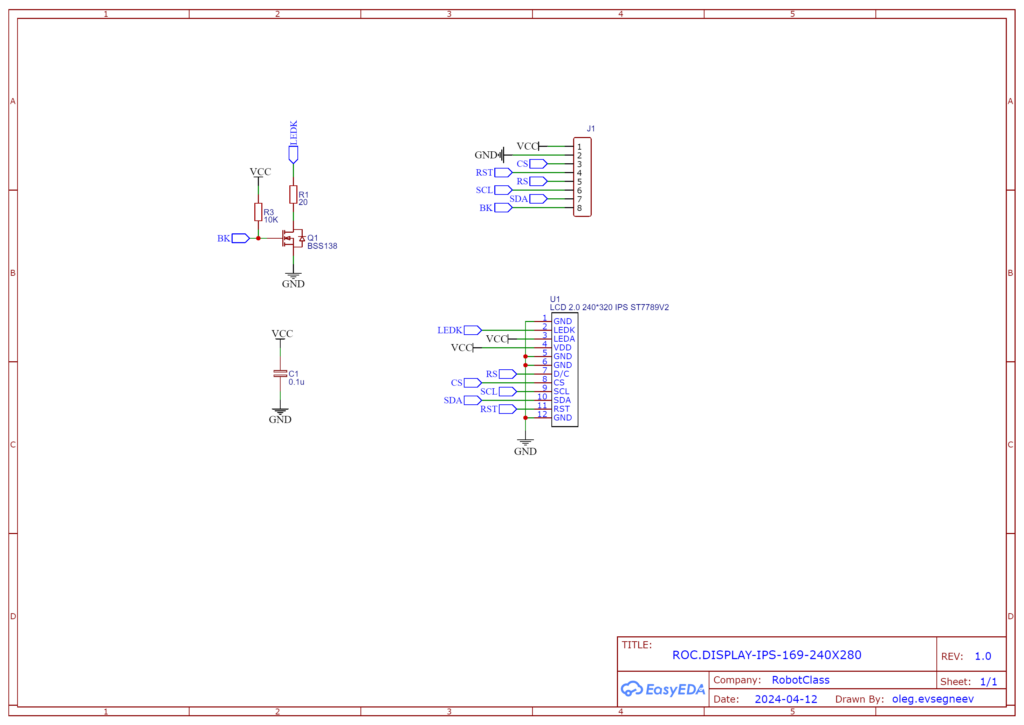Click the U1 'LEDA' pin label

564,339
